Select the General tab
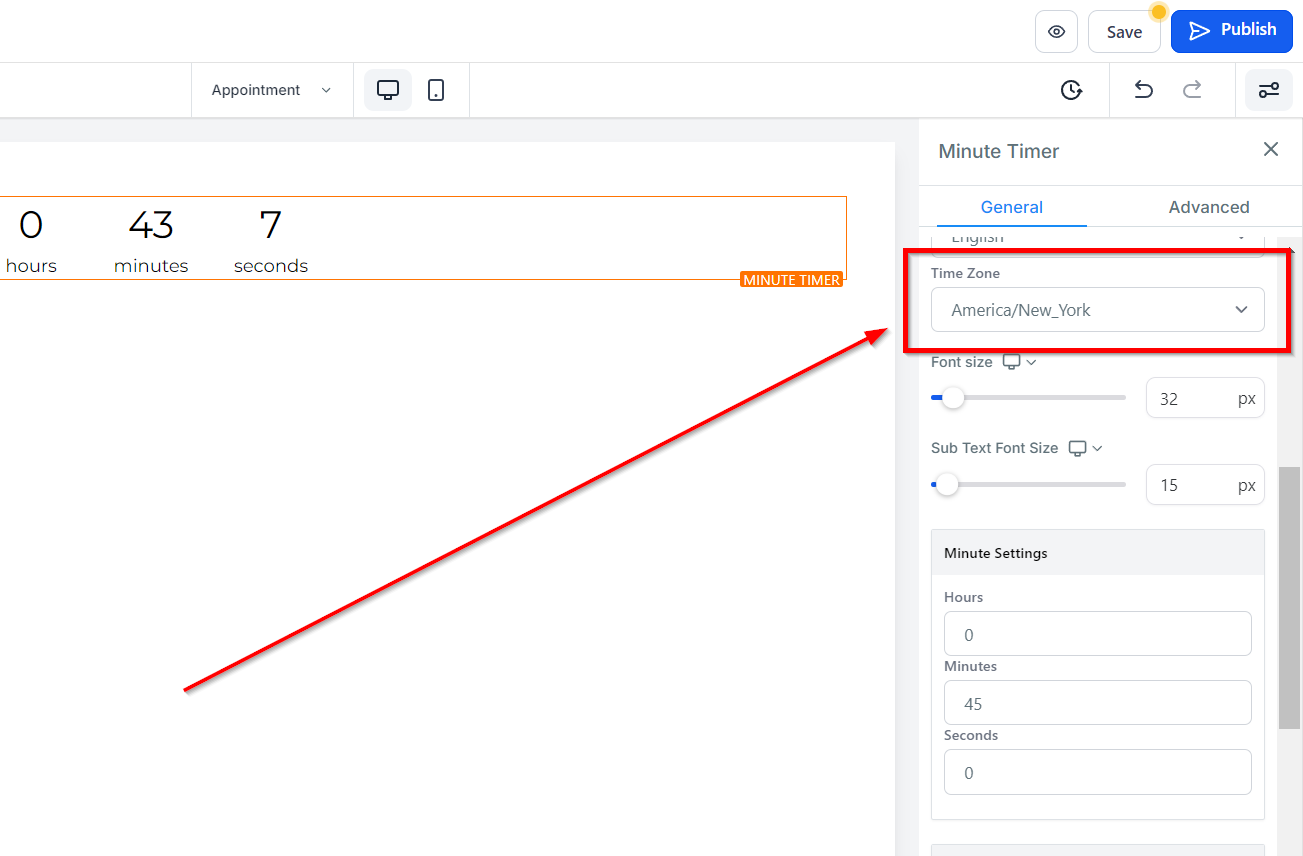 click(x=1011, y=207)
